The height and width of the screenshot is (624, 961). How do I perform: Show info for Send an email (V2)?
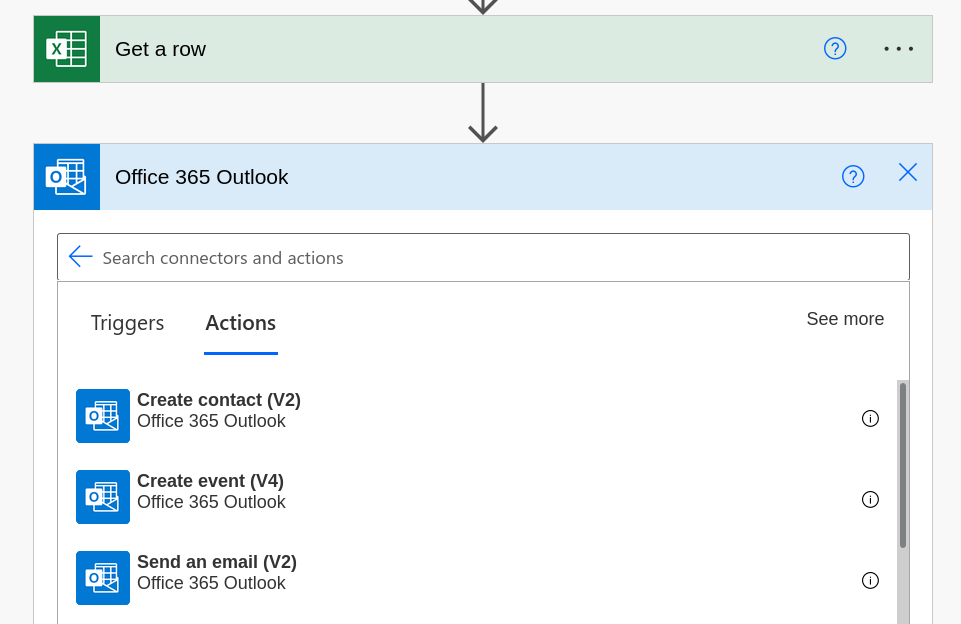pos(870,580)
